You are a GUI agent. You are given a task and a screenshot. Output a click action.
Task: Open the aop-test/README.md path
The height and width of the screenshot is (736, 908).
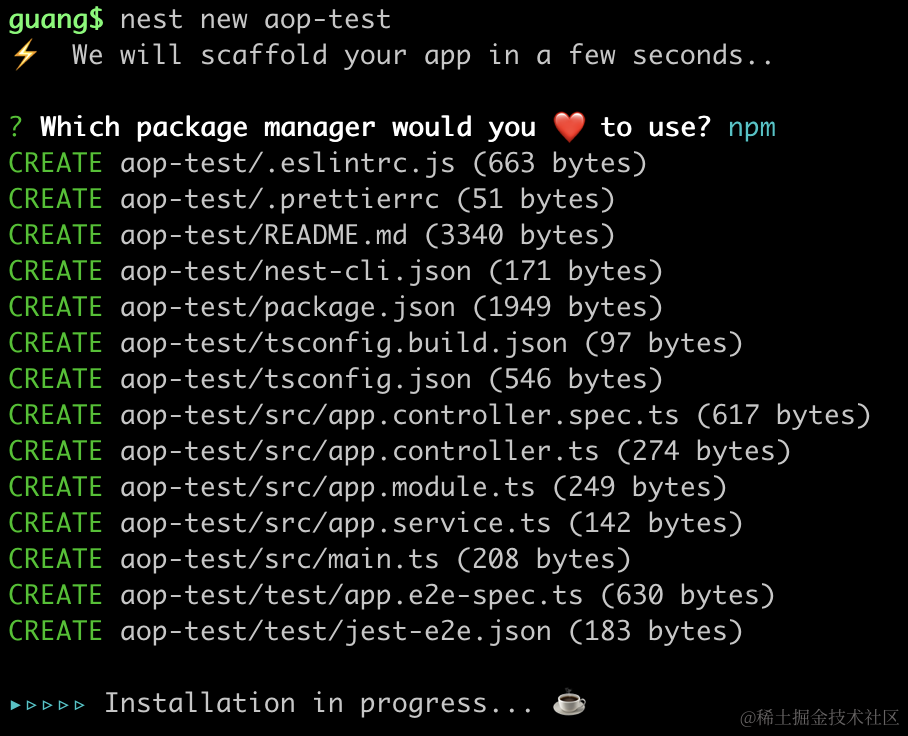[264, 235]
